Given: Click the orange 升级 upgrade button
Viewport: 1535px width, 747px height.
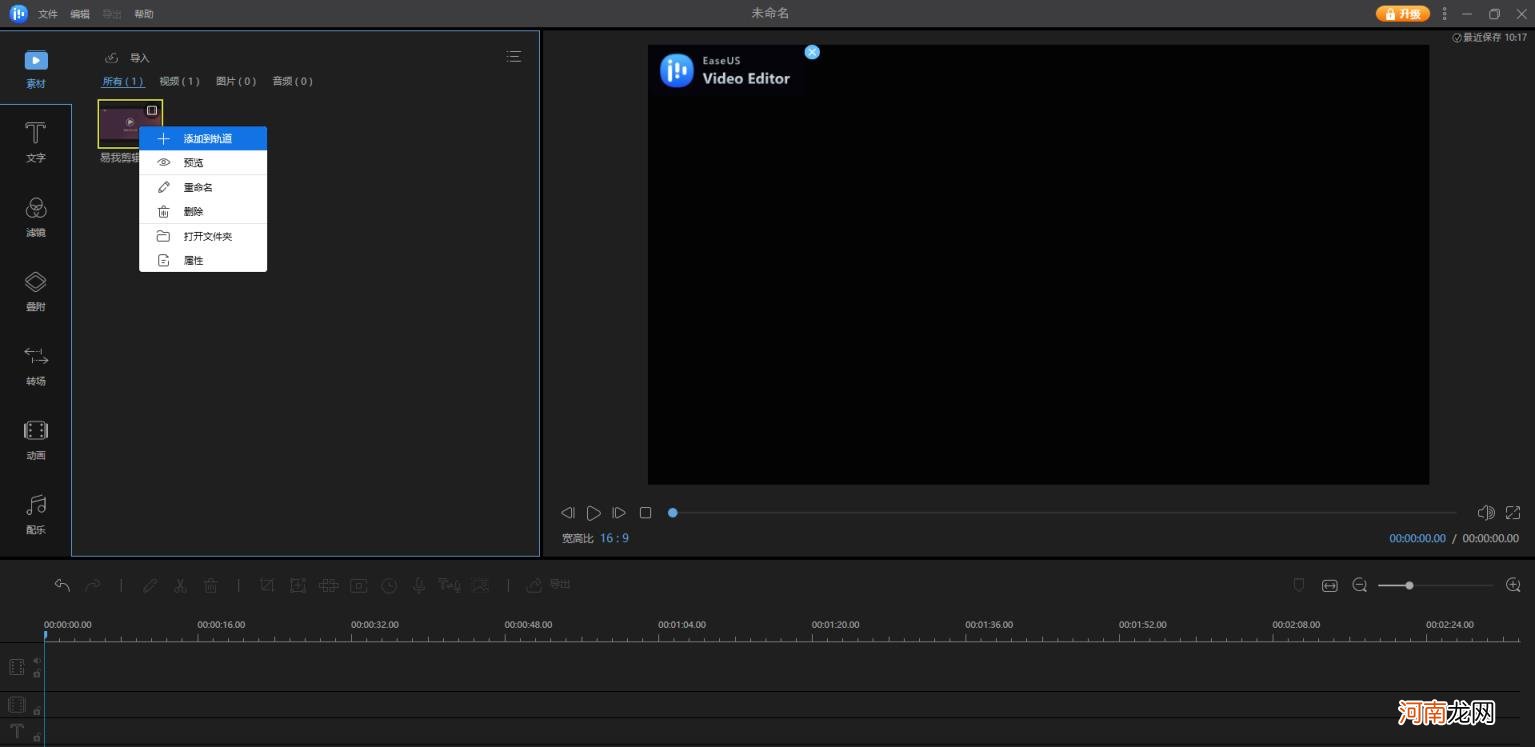Looking at the screenshot, I should pyautogui.click(x=1403, y=14).
